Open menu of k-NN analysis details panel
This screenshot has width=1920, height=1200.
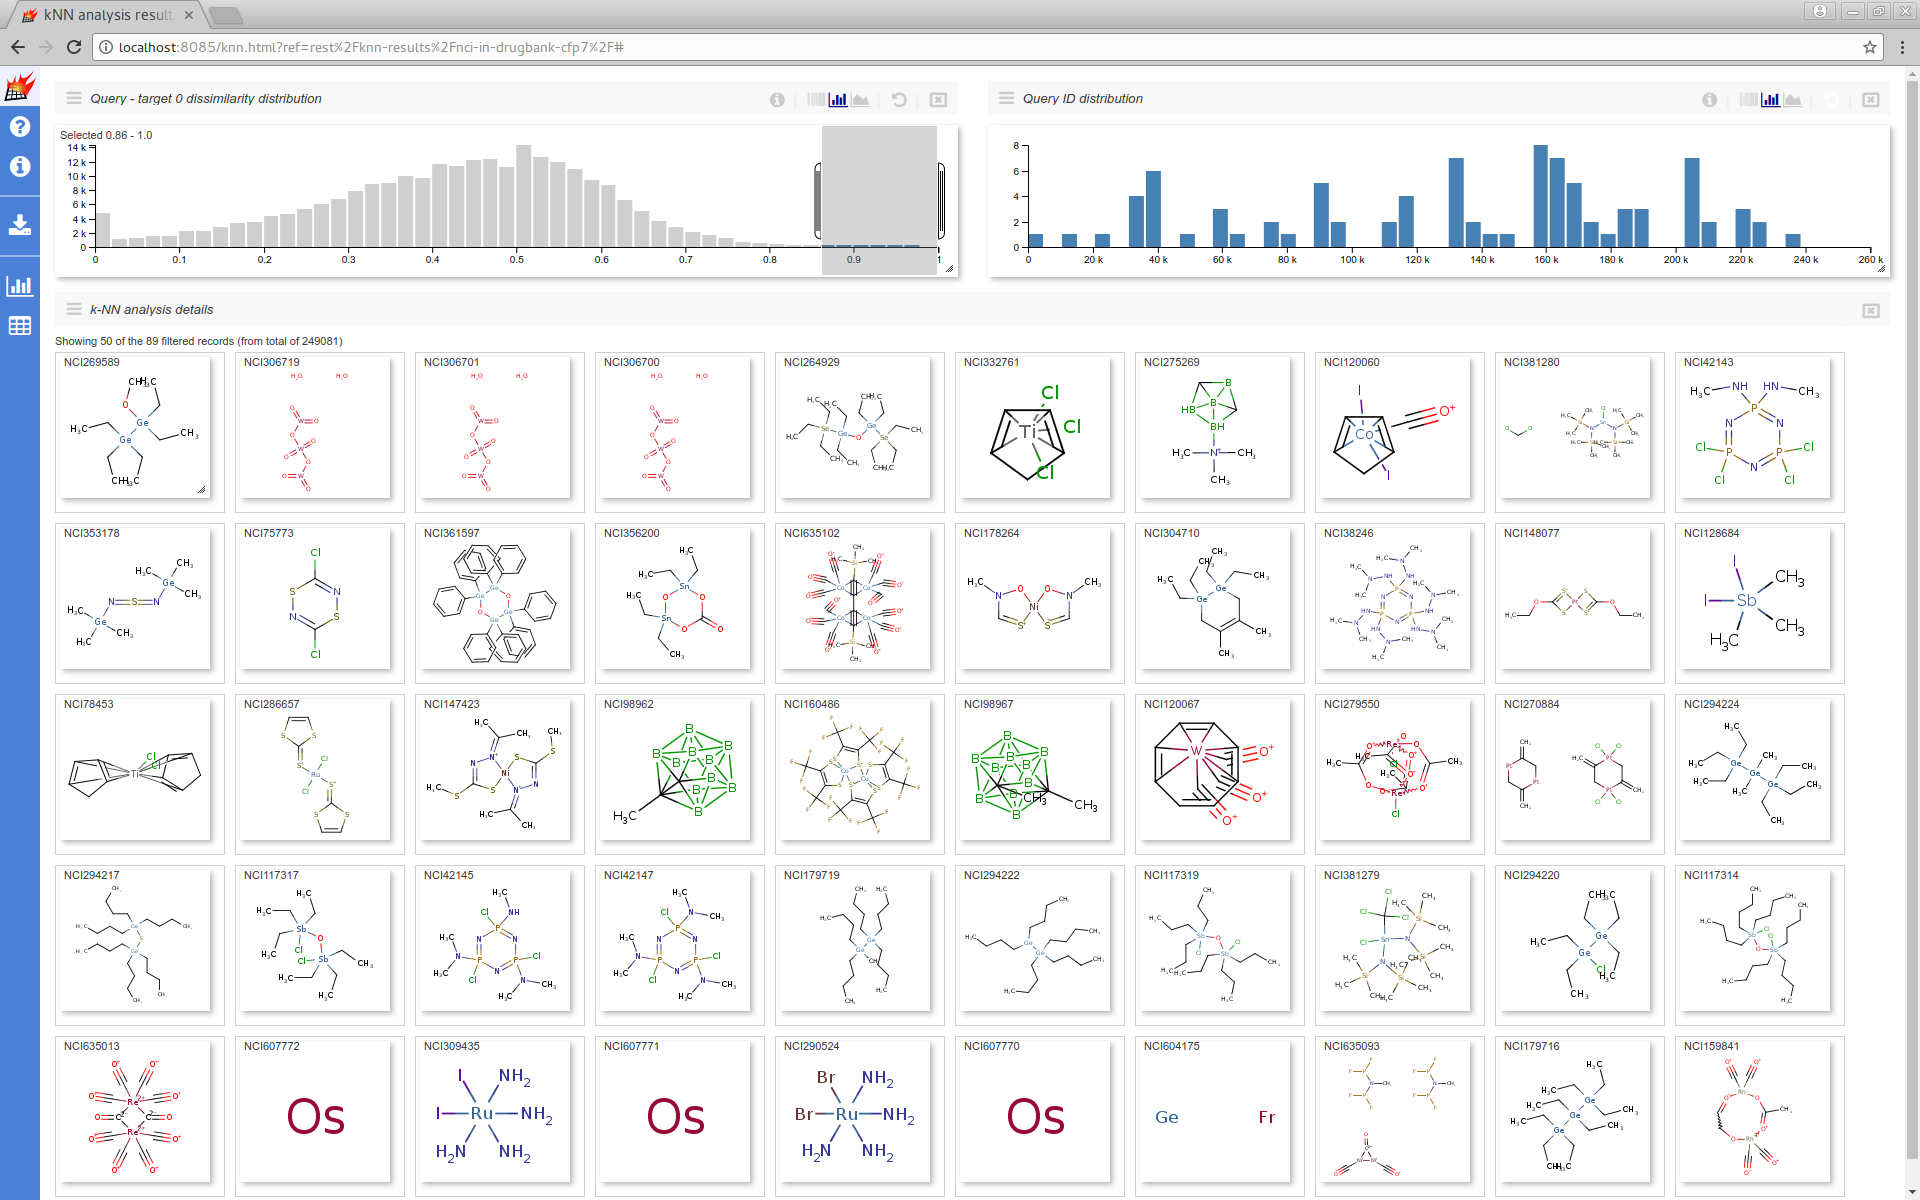coord(74,309)
